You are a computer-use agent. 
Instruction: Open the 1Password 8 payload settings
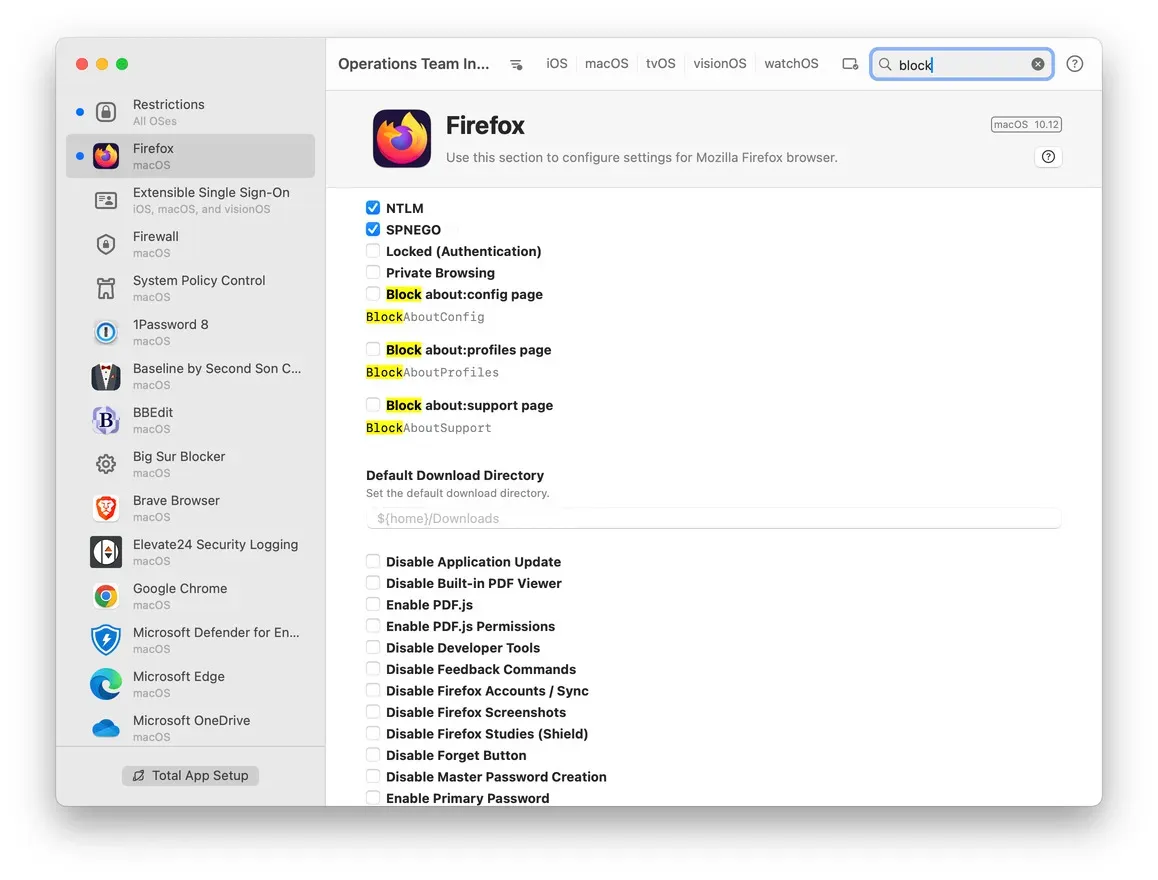pos(170,332)
